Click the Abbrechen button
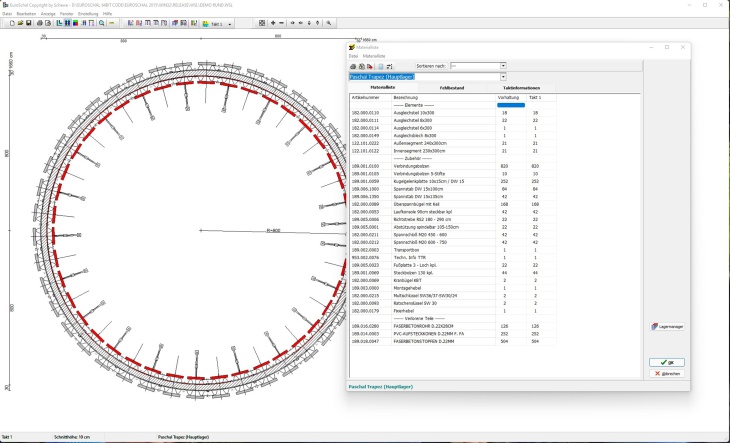The image size is (730, 443). [x=667, y=373]
